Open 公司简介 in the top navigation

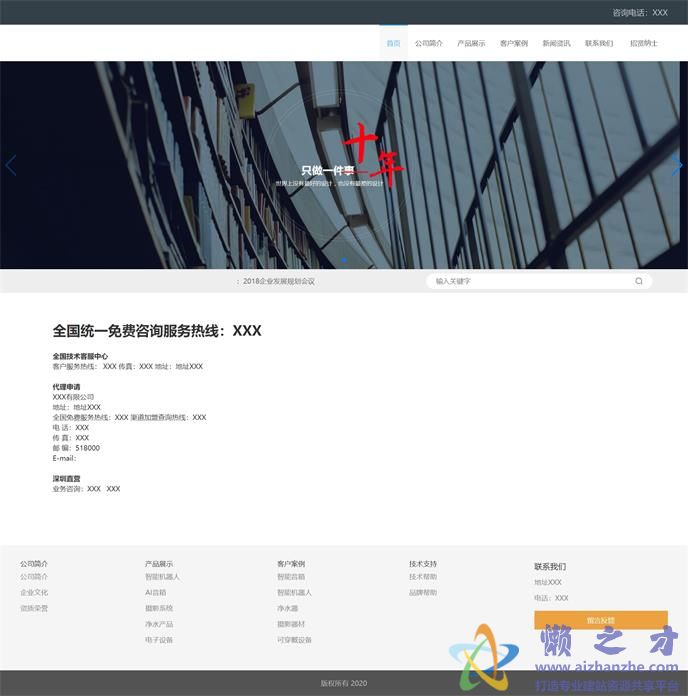428,43
